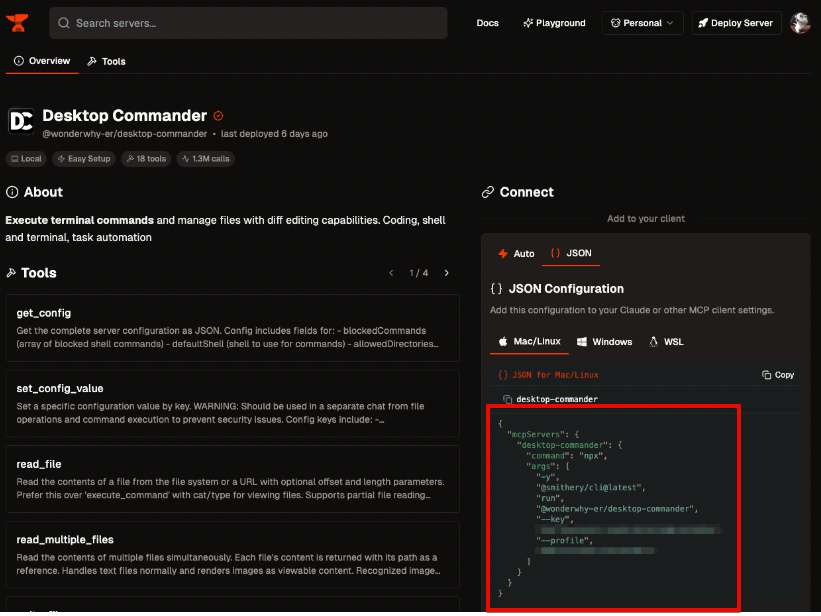Select the WSL platform tab
Image resolution: width=821 pixels, height=616 pixels.
click(666, 342)
